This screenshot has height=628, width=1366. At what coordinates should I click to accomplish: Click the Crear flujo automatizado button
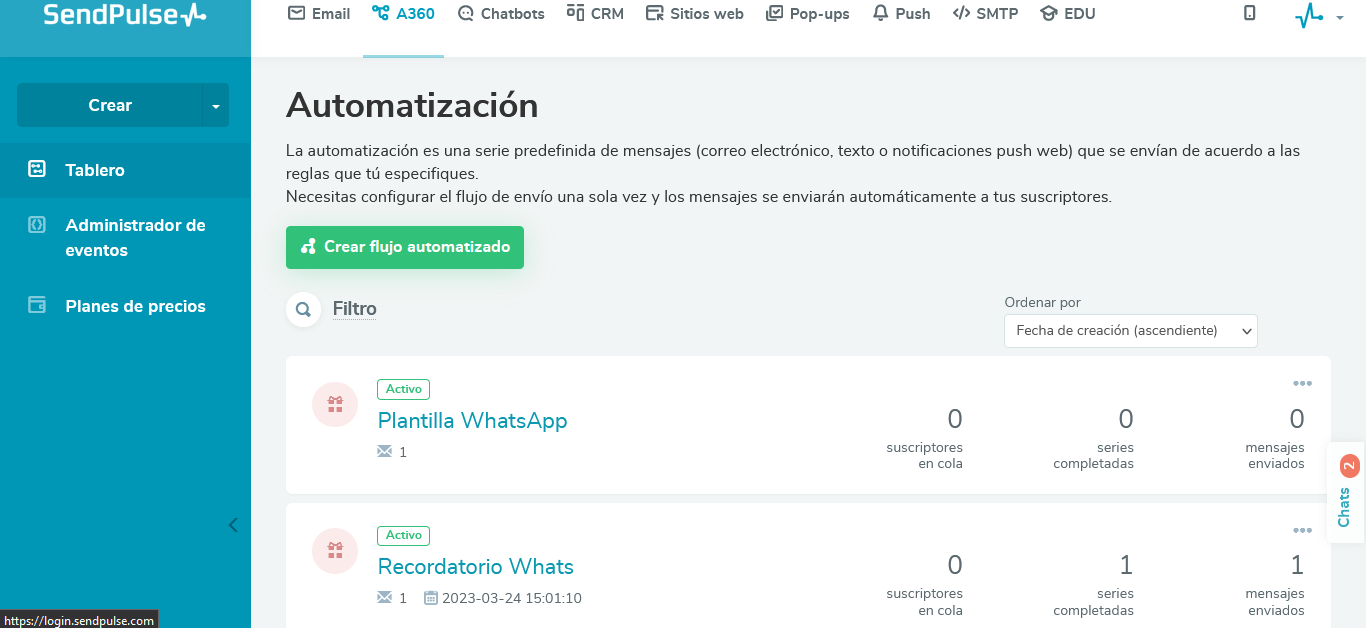coord(404,247)
